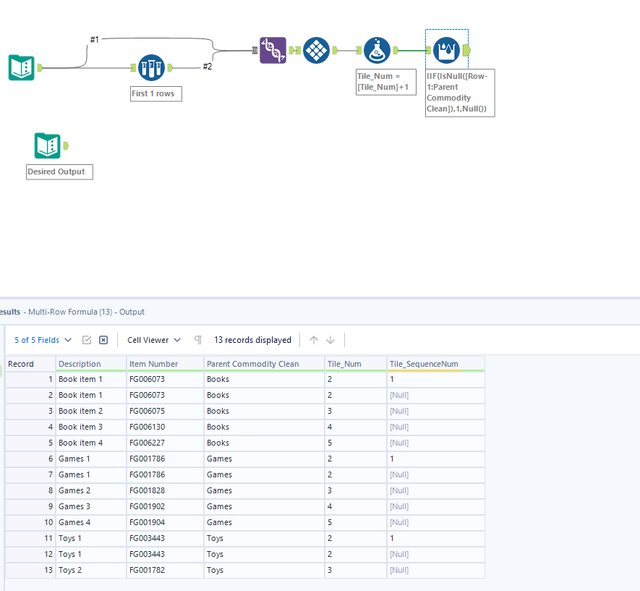This screenshot has height=591, width=640.
Task: Select Parent Commodity Clean cell in record 11
Action: point(264,538)
